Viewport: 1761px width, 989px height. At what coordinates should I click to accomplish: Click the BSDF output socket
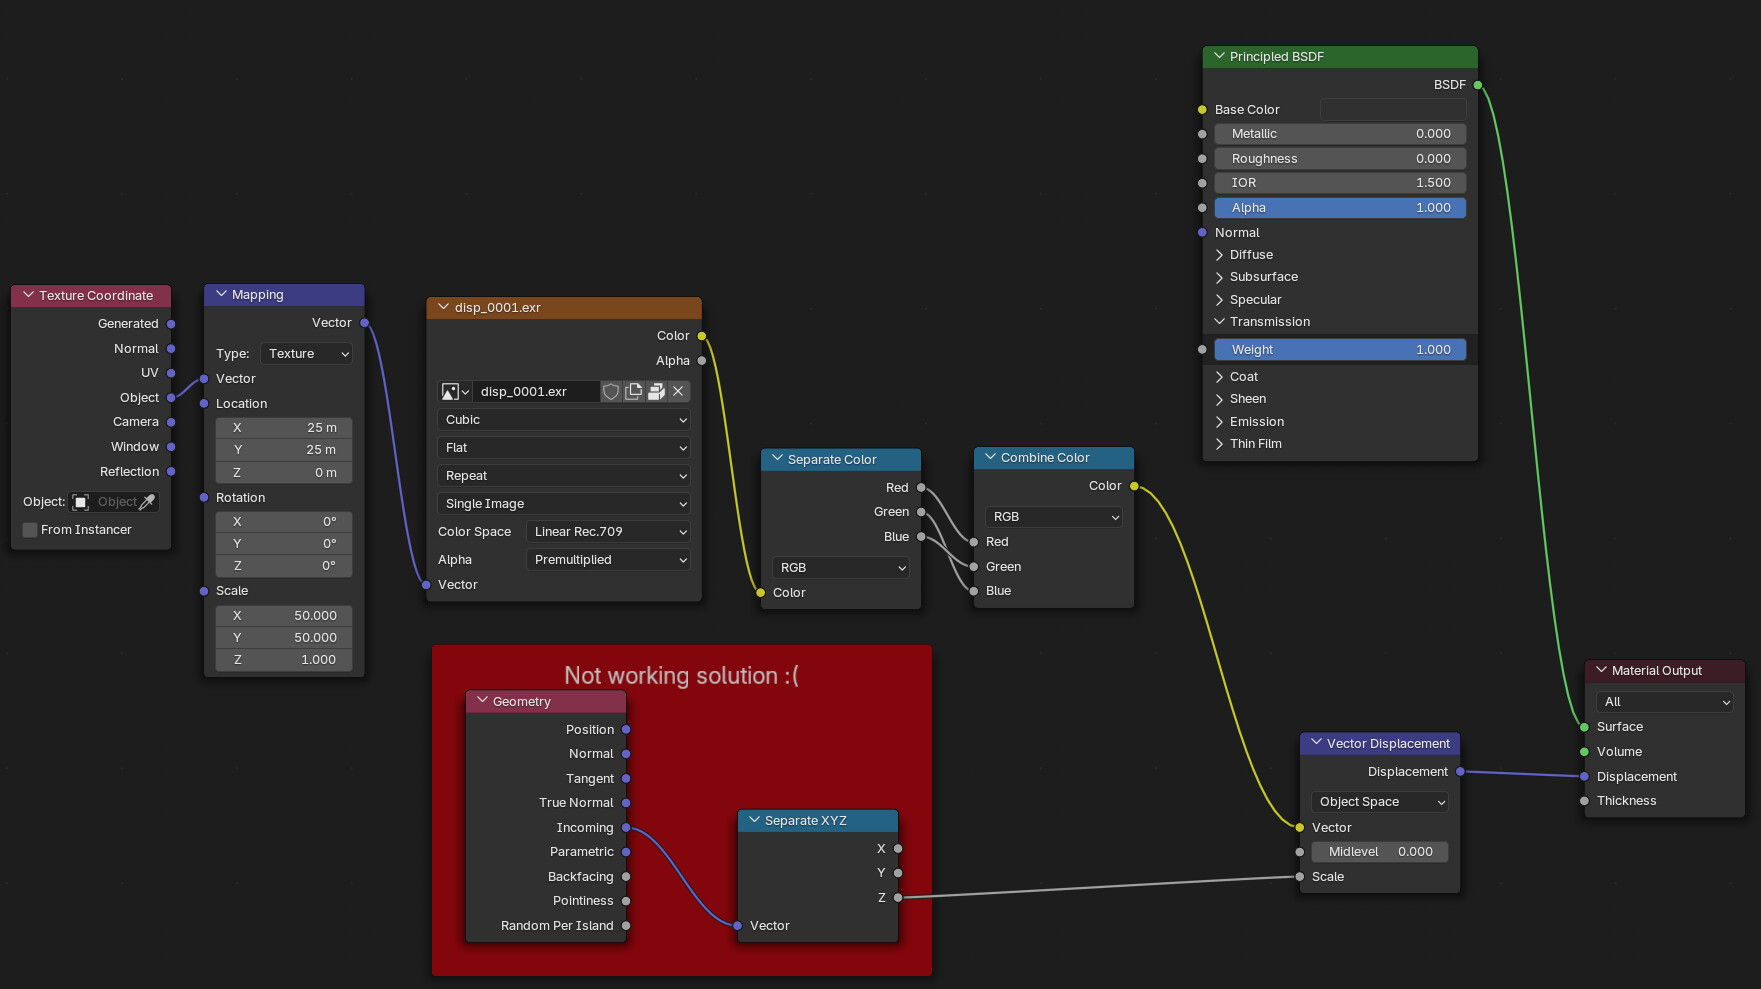(x=1478, y=85)
